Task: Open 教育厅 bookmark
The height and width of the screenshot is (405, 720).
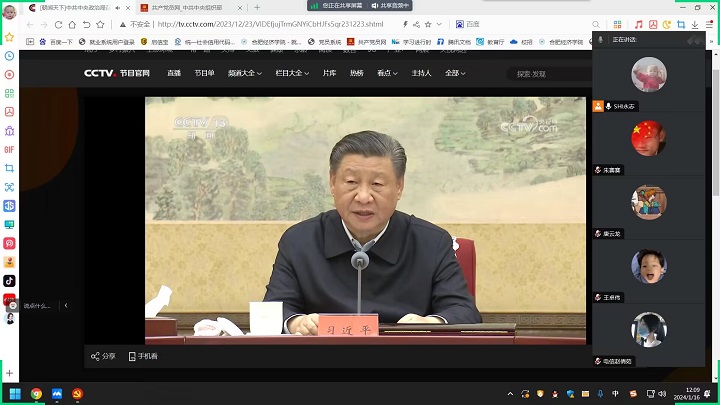Action: [x=490, y=42]
